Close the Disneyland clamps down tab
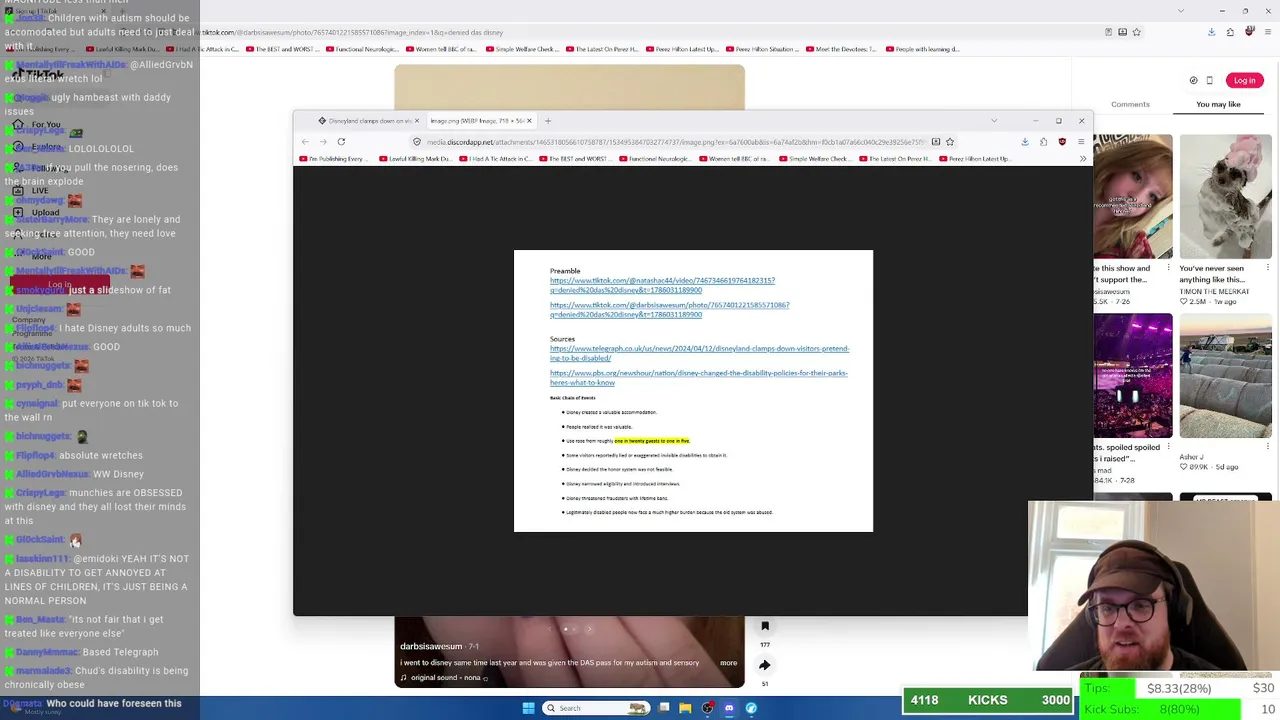Viewport: 1280px width, 720px height. (417, 121)
